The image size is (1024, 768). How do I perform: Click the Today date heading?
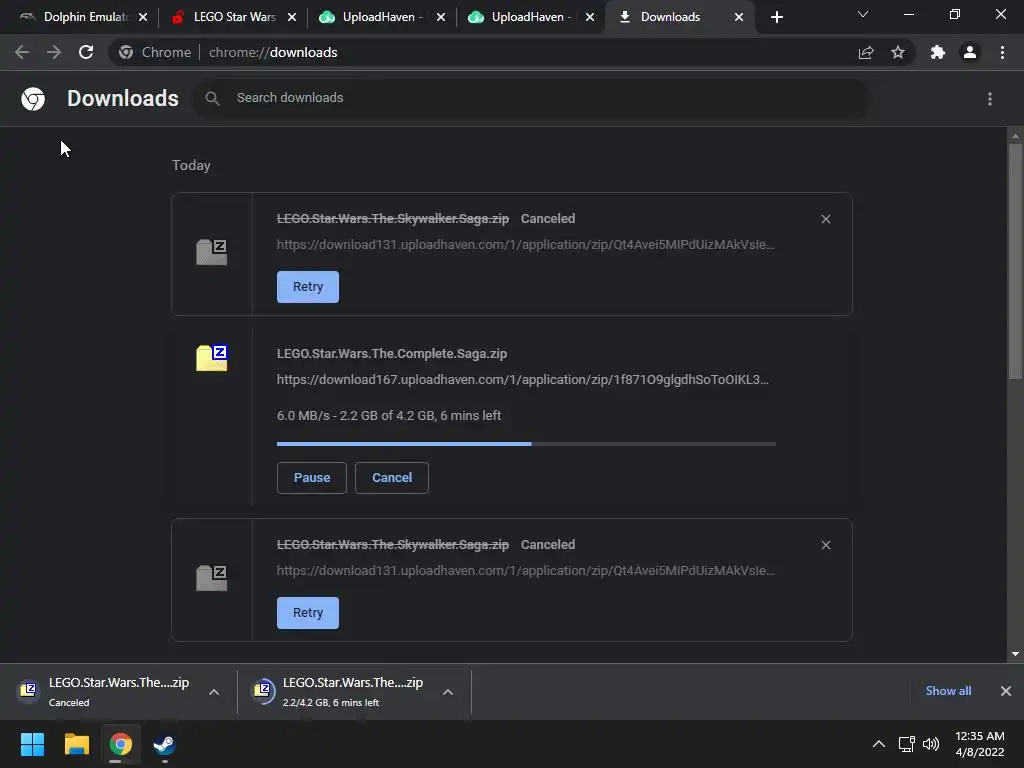tap(191, 165)
